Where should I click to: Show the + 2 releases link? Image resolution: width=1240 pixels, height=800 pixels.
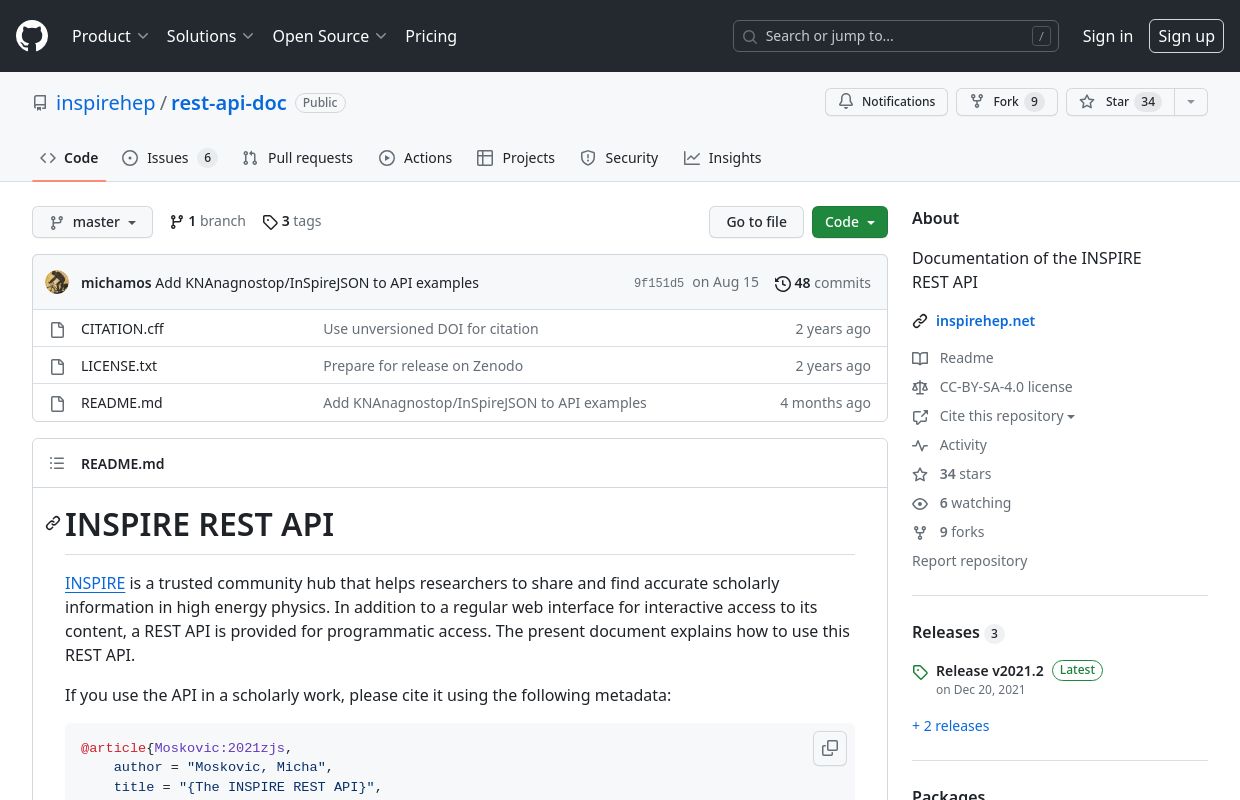click(x=951, y=726)
